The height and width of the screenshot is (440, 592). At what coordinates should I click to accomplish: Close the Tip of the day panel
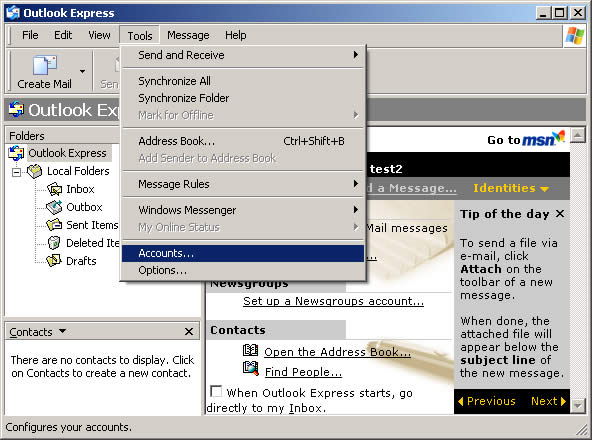[560, 214]
